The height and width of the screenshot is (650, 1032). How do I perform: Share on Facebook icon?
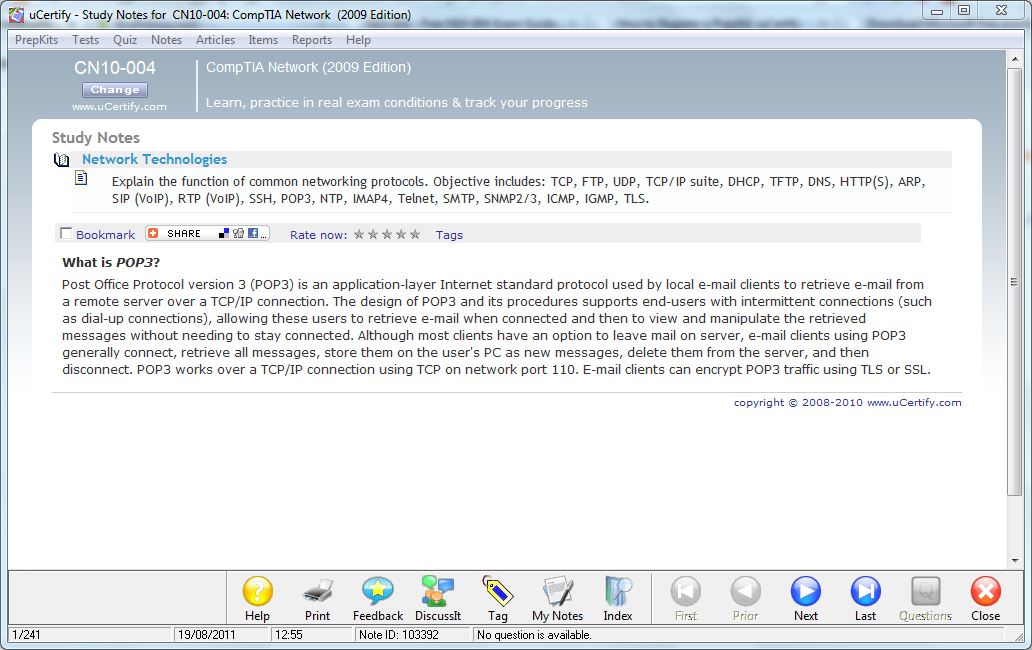pos(253,234)
